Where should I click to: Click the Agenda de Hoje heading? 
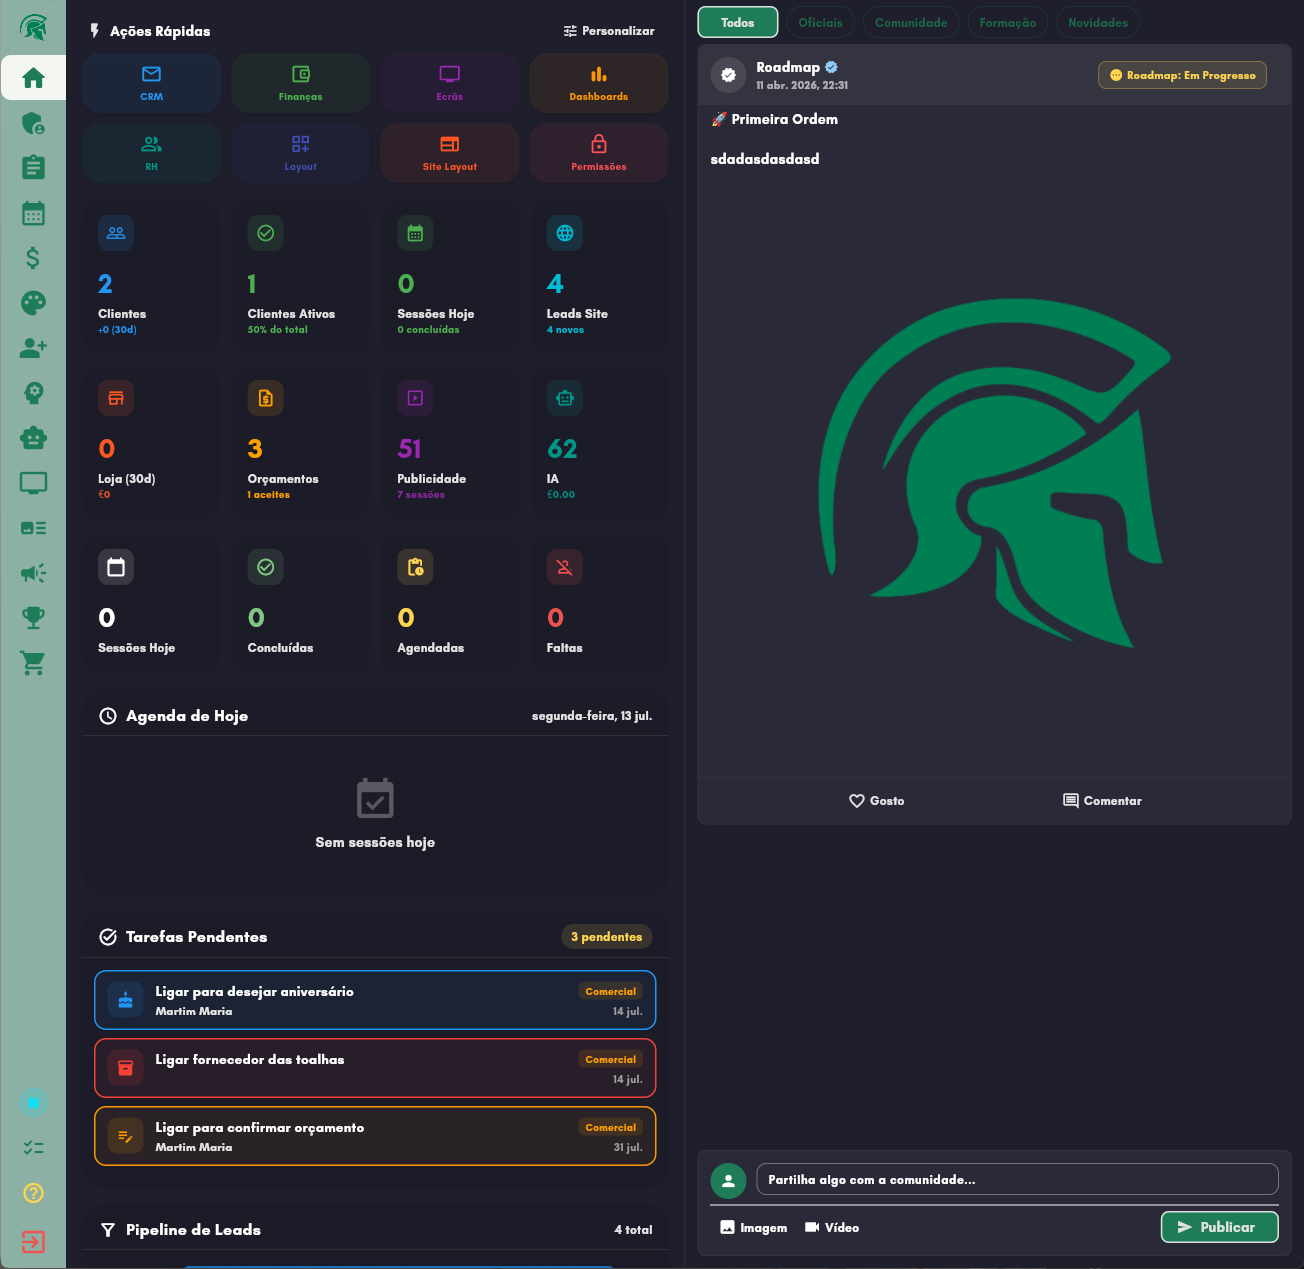click(x=187, y=716)
